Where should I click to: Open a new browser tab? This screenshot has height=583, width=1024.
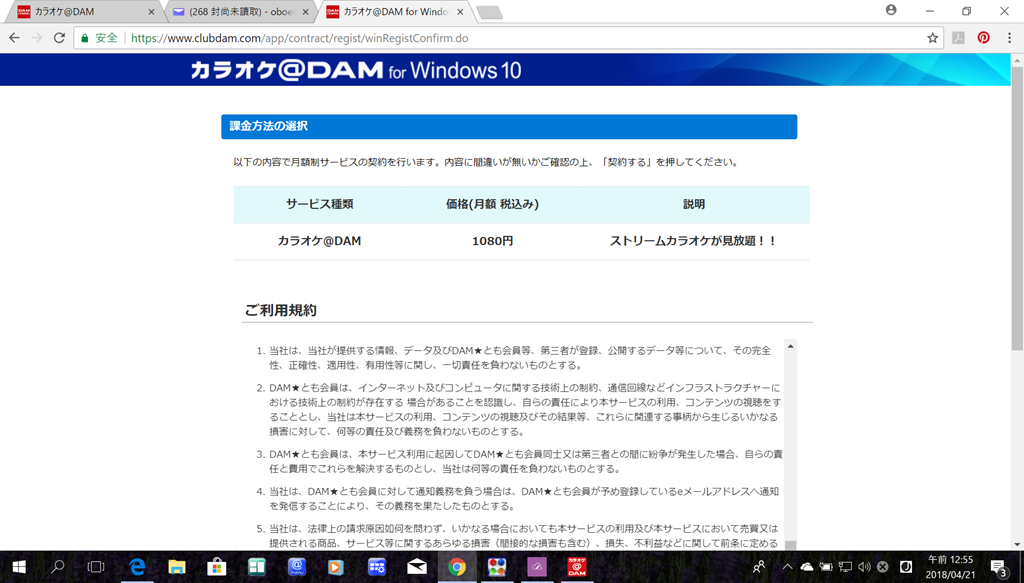[489, 12]
